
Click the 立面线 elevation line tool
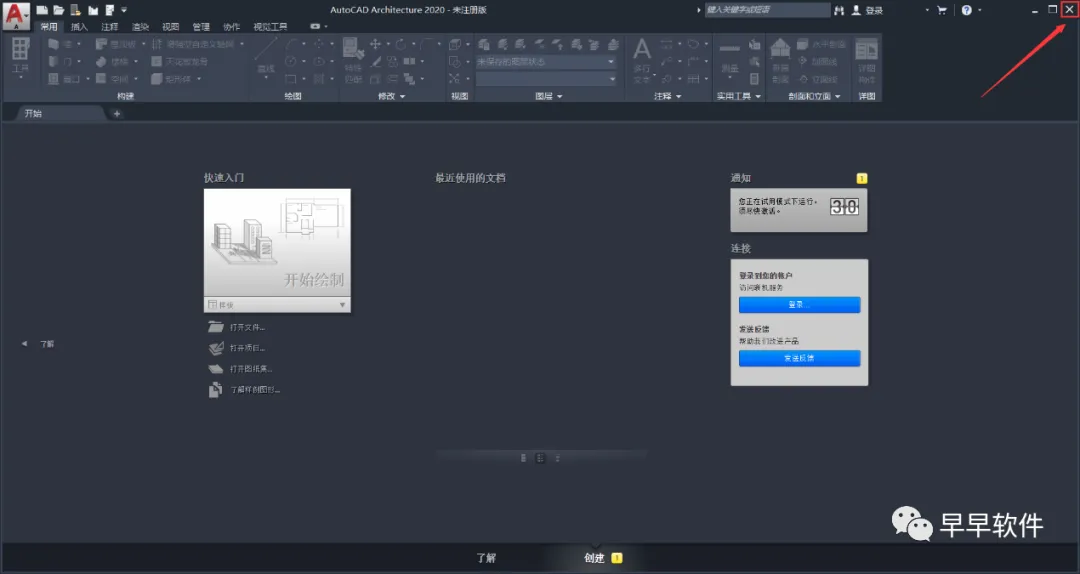pos(818,79)
